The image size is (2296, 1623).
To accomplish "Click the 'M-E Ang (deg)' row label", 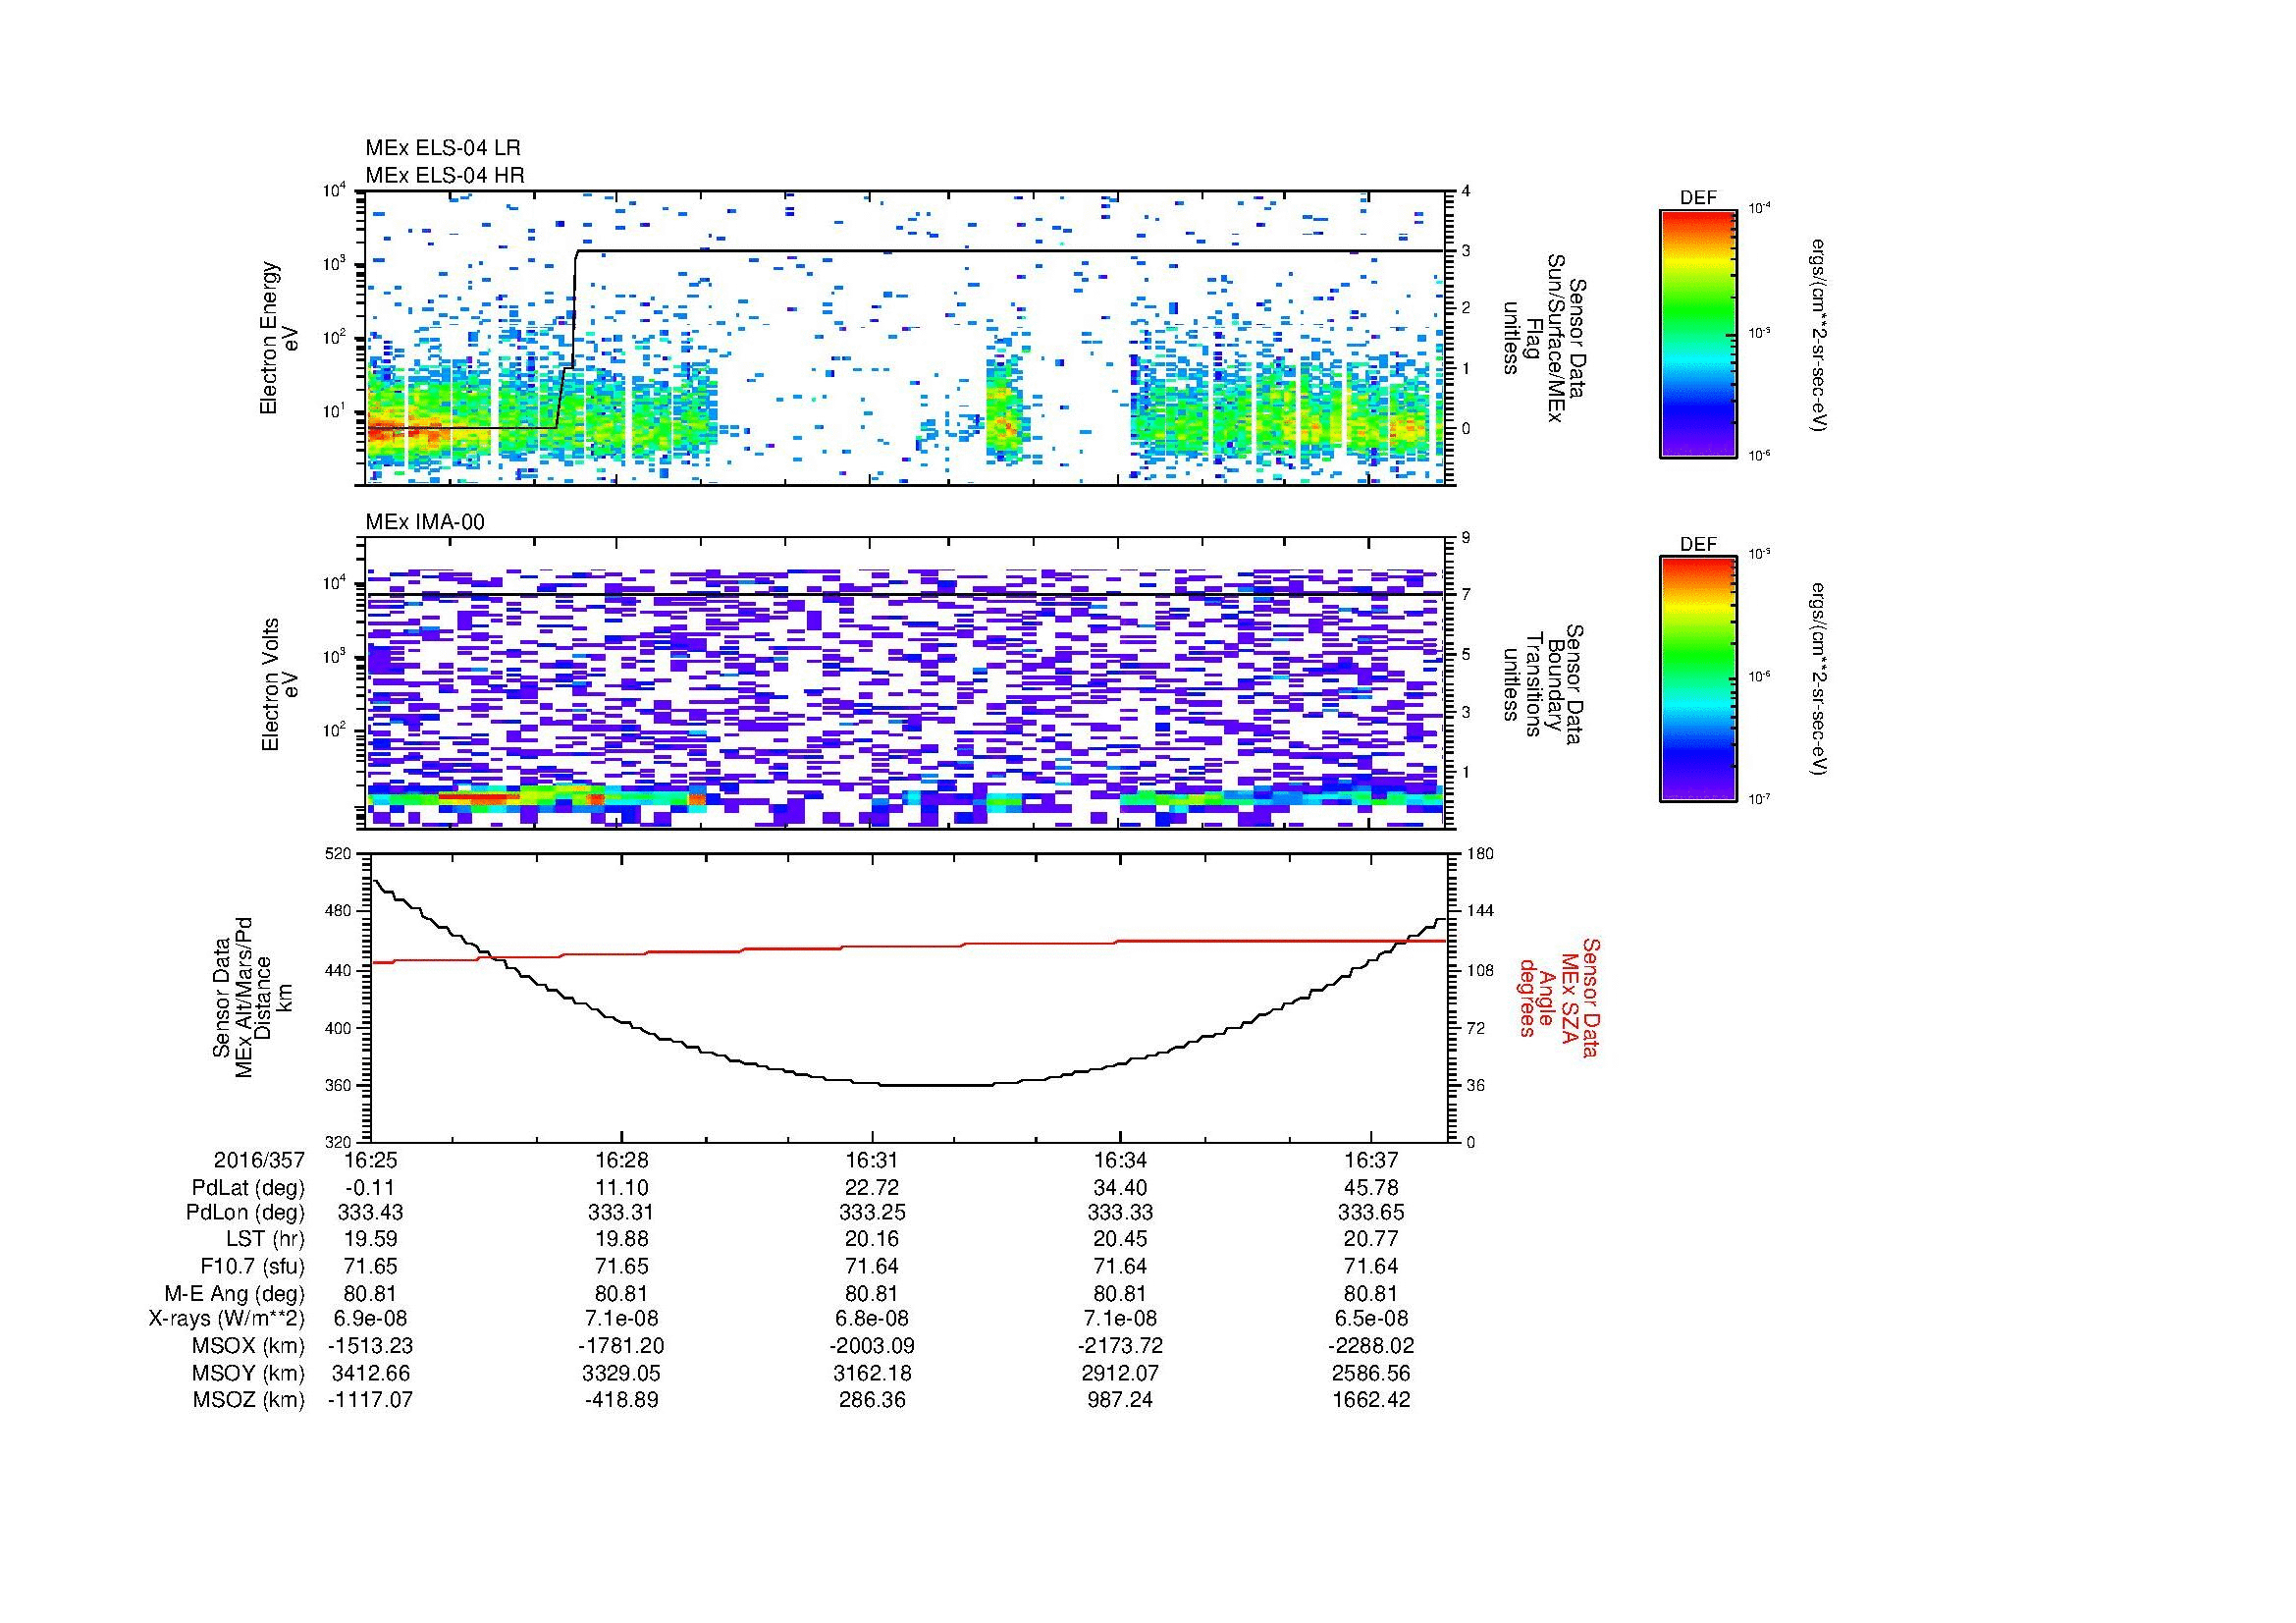I will coord(234,1294).
